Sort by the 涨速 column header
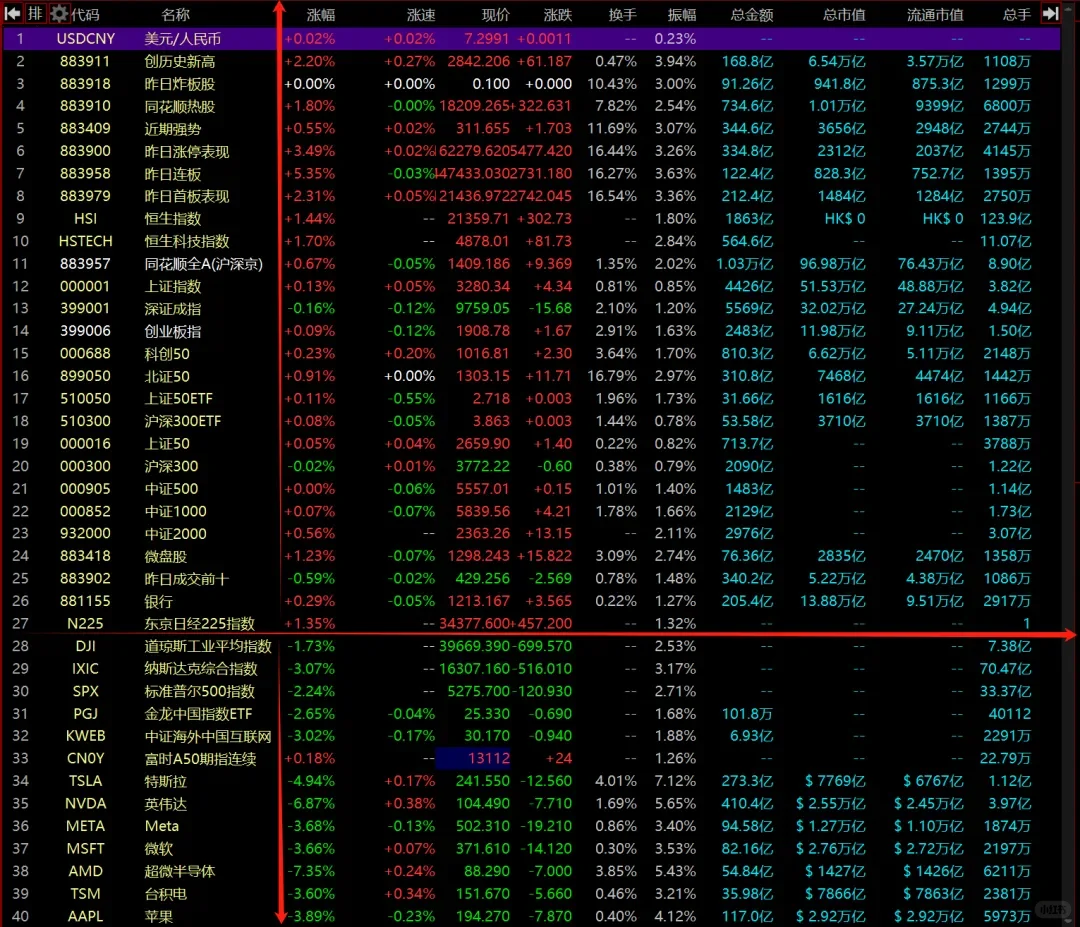1080x927 pixels. [420, 14]
